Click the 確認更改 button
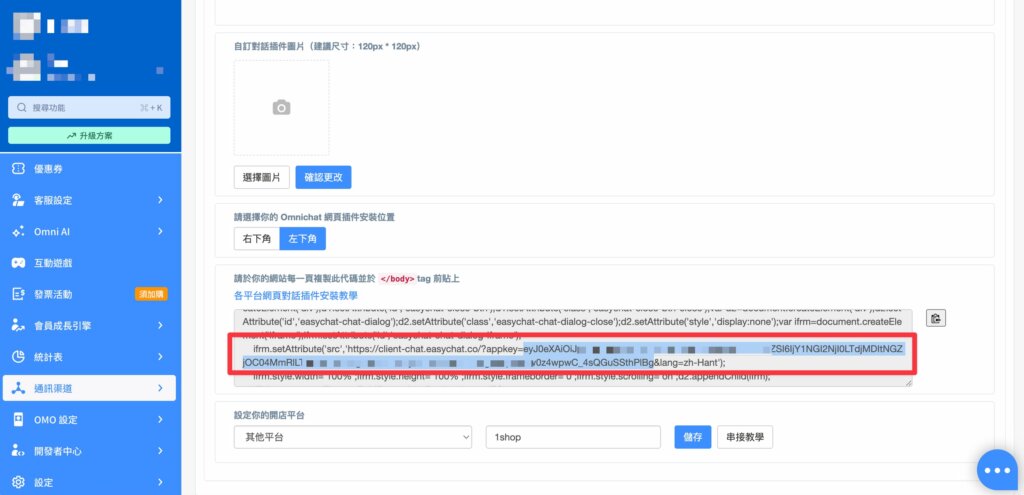The image size is (1024, 495). point(323,177)
